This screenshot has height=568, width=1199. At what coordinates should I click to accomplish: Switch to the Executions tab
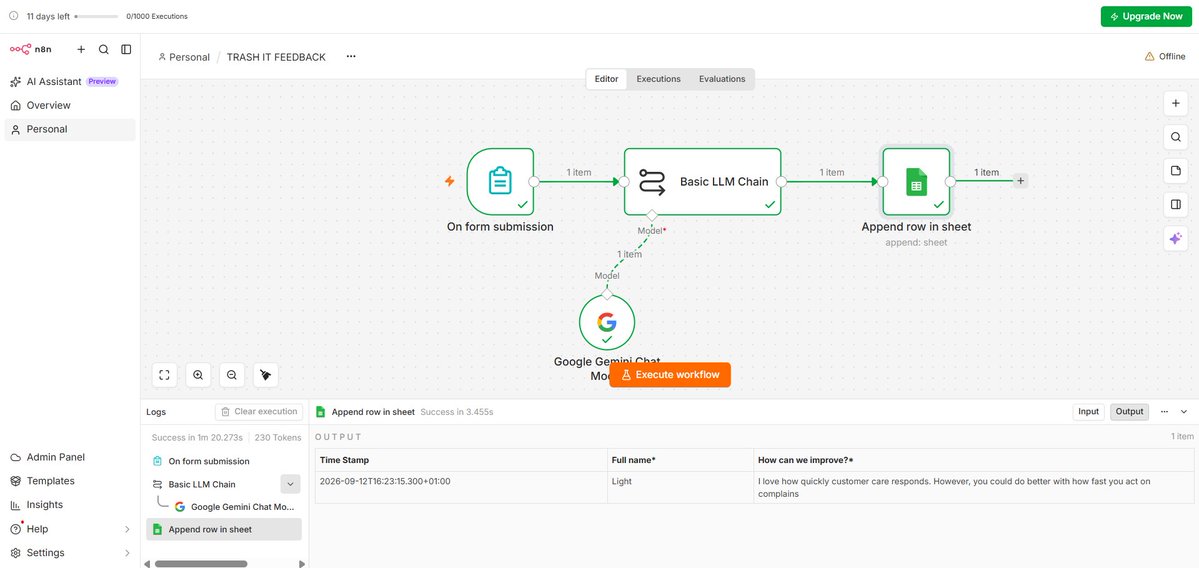pos(658,79)
